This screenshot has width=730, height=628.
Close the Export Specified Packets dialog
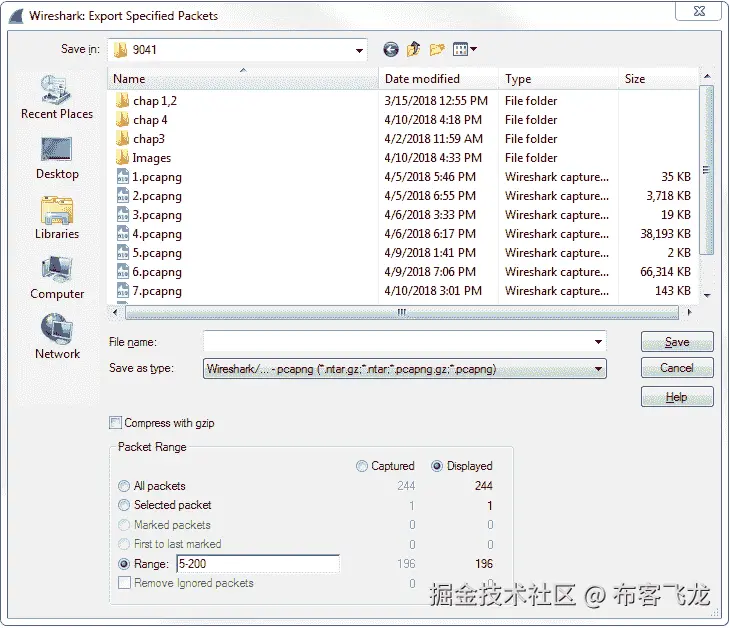tap(699, 11)
